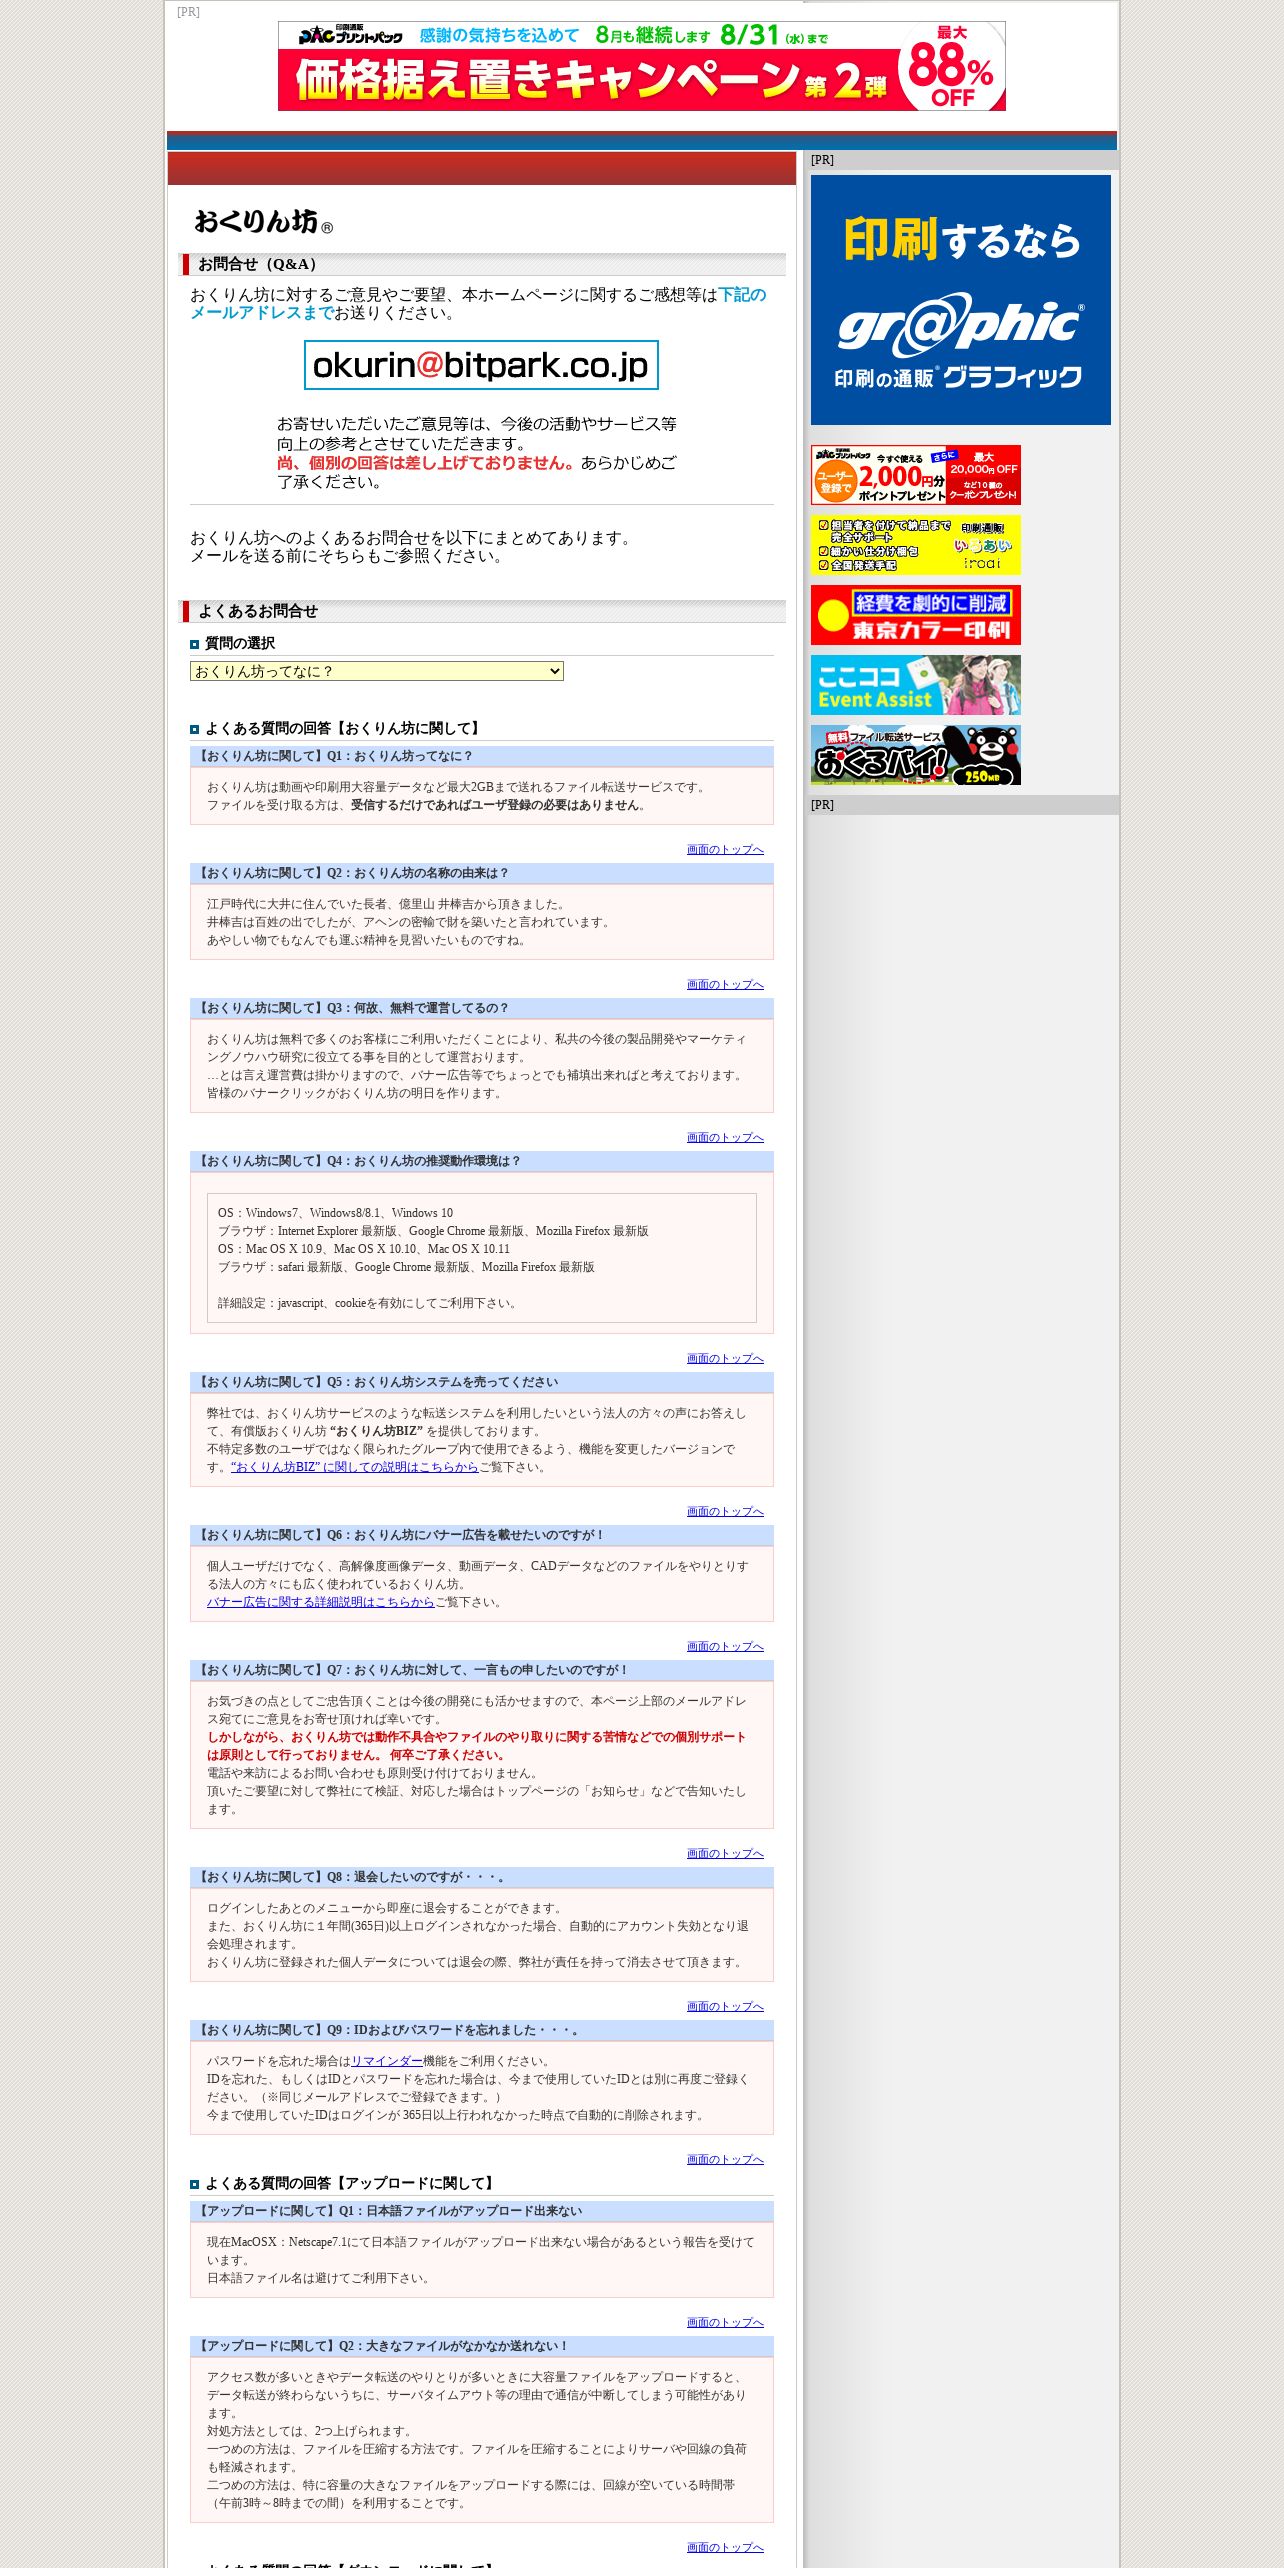This screenshot has width=1284, height=2568.
Task: Click upload Q2 大きなファイルがなかなか送れない header
Action: click(482, 2346)
